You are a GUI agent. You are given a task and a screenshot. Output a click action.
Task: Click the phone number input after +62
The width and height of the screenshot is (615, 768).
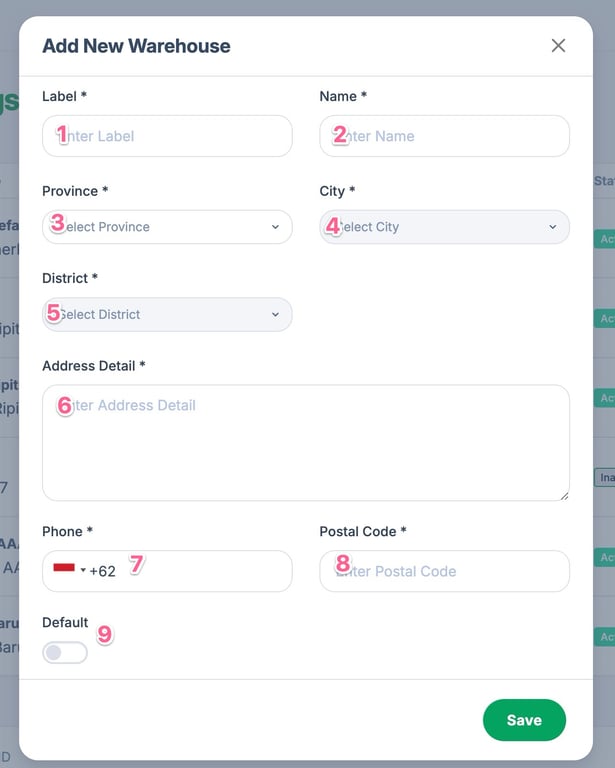200,571
